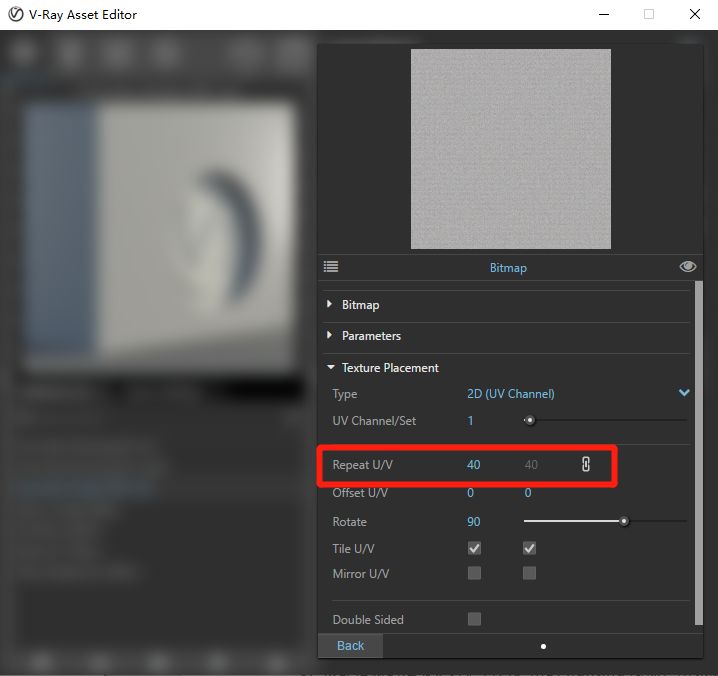Click the list menu icon beside Bitmap
This screenshot has width=718, height=676.
point(331,267)
